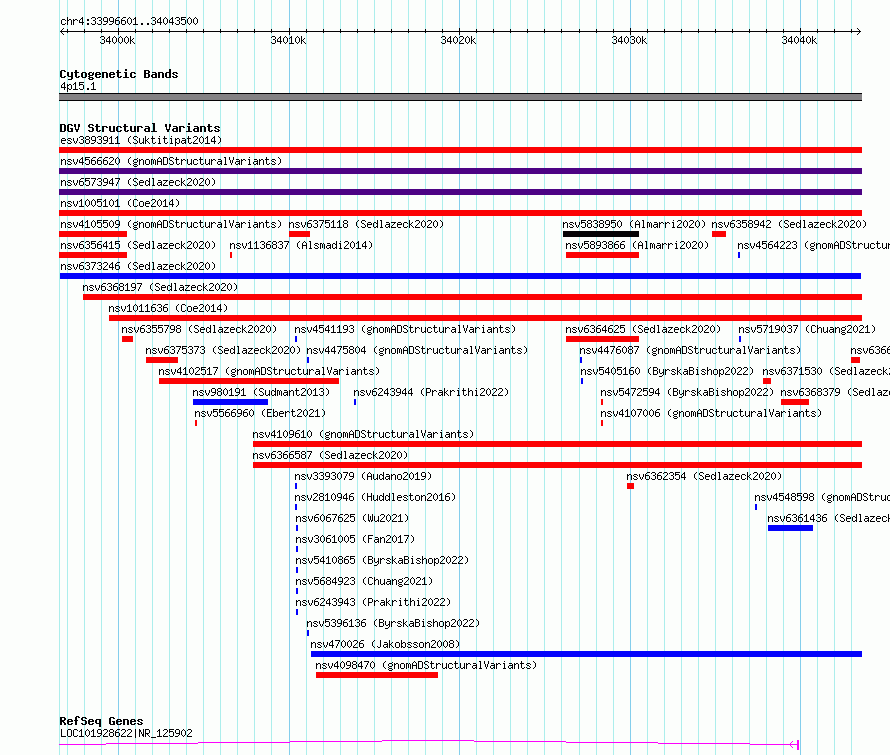Screen dimensions: 890x755
Task: Click the 34040k ruler position marker
Action: pyautogui.click(x=799, y=40)
